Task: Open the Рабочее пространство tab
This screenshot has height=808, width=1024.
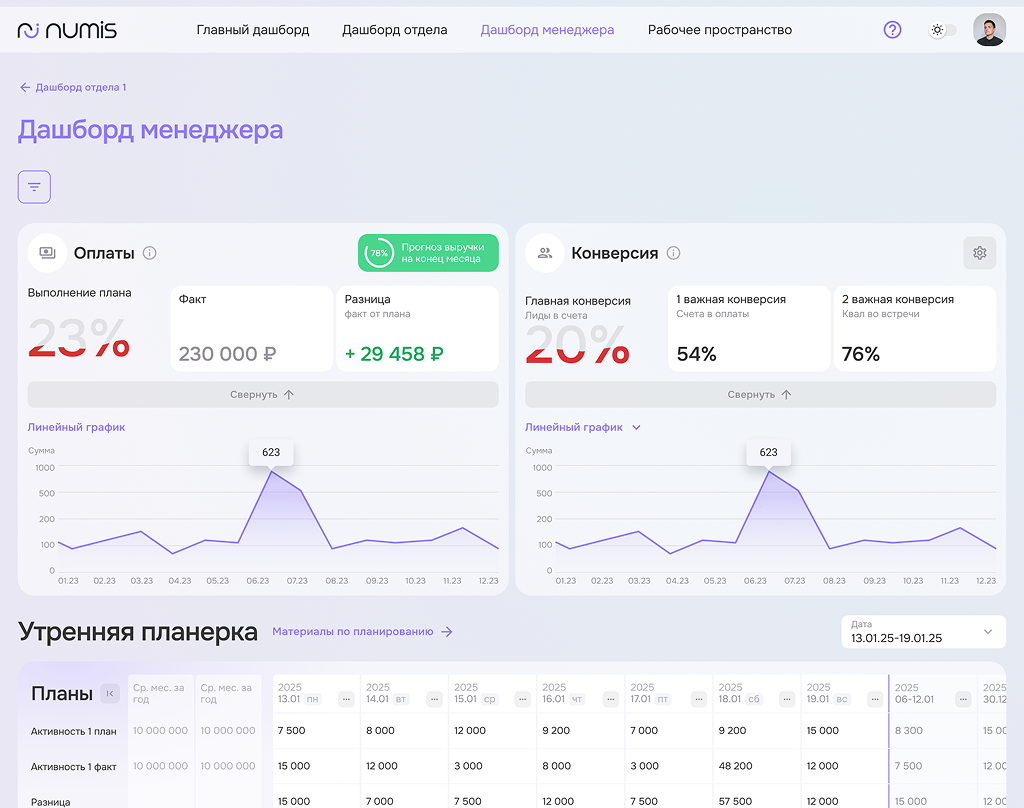Action: click(x=719, y=30)
